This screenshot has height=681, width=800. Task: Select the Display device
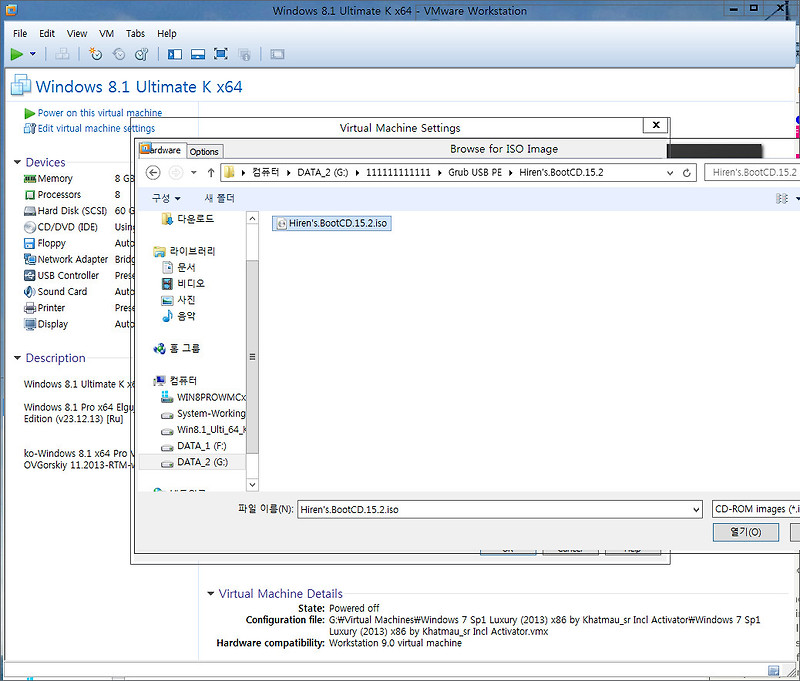[53, 324]
